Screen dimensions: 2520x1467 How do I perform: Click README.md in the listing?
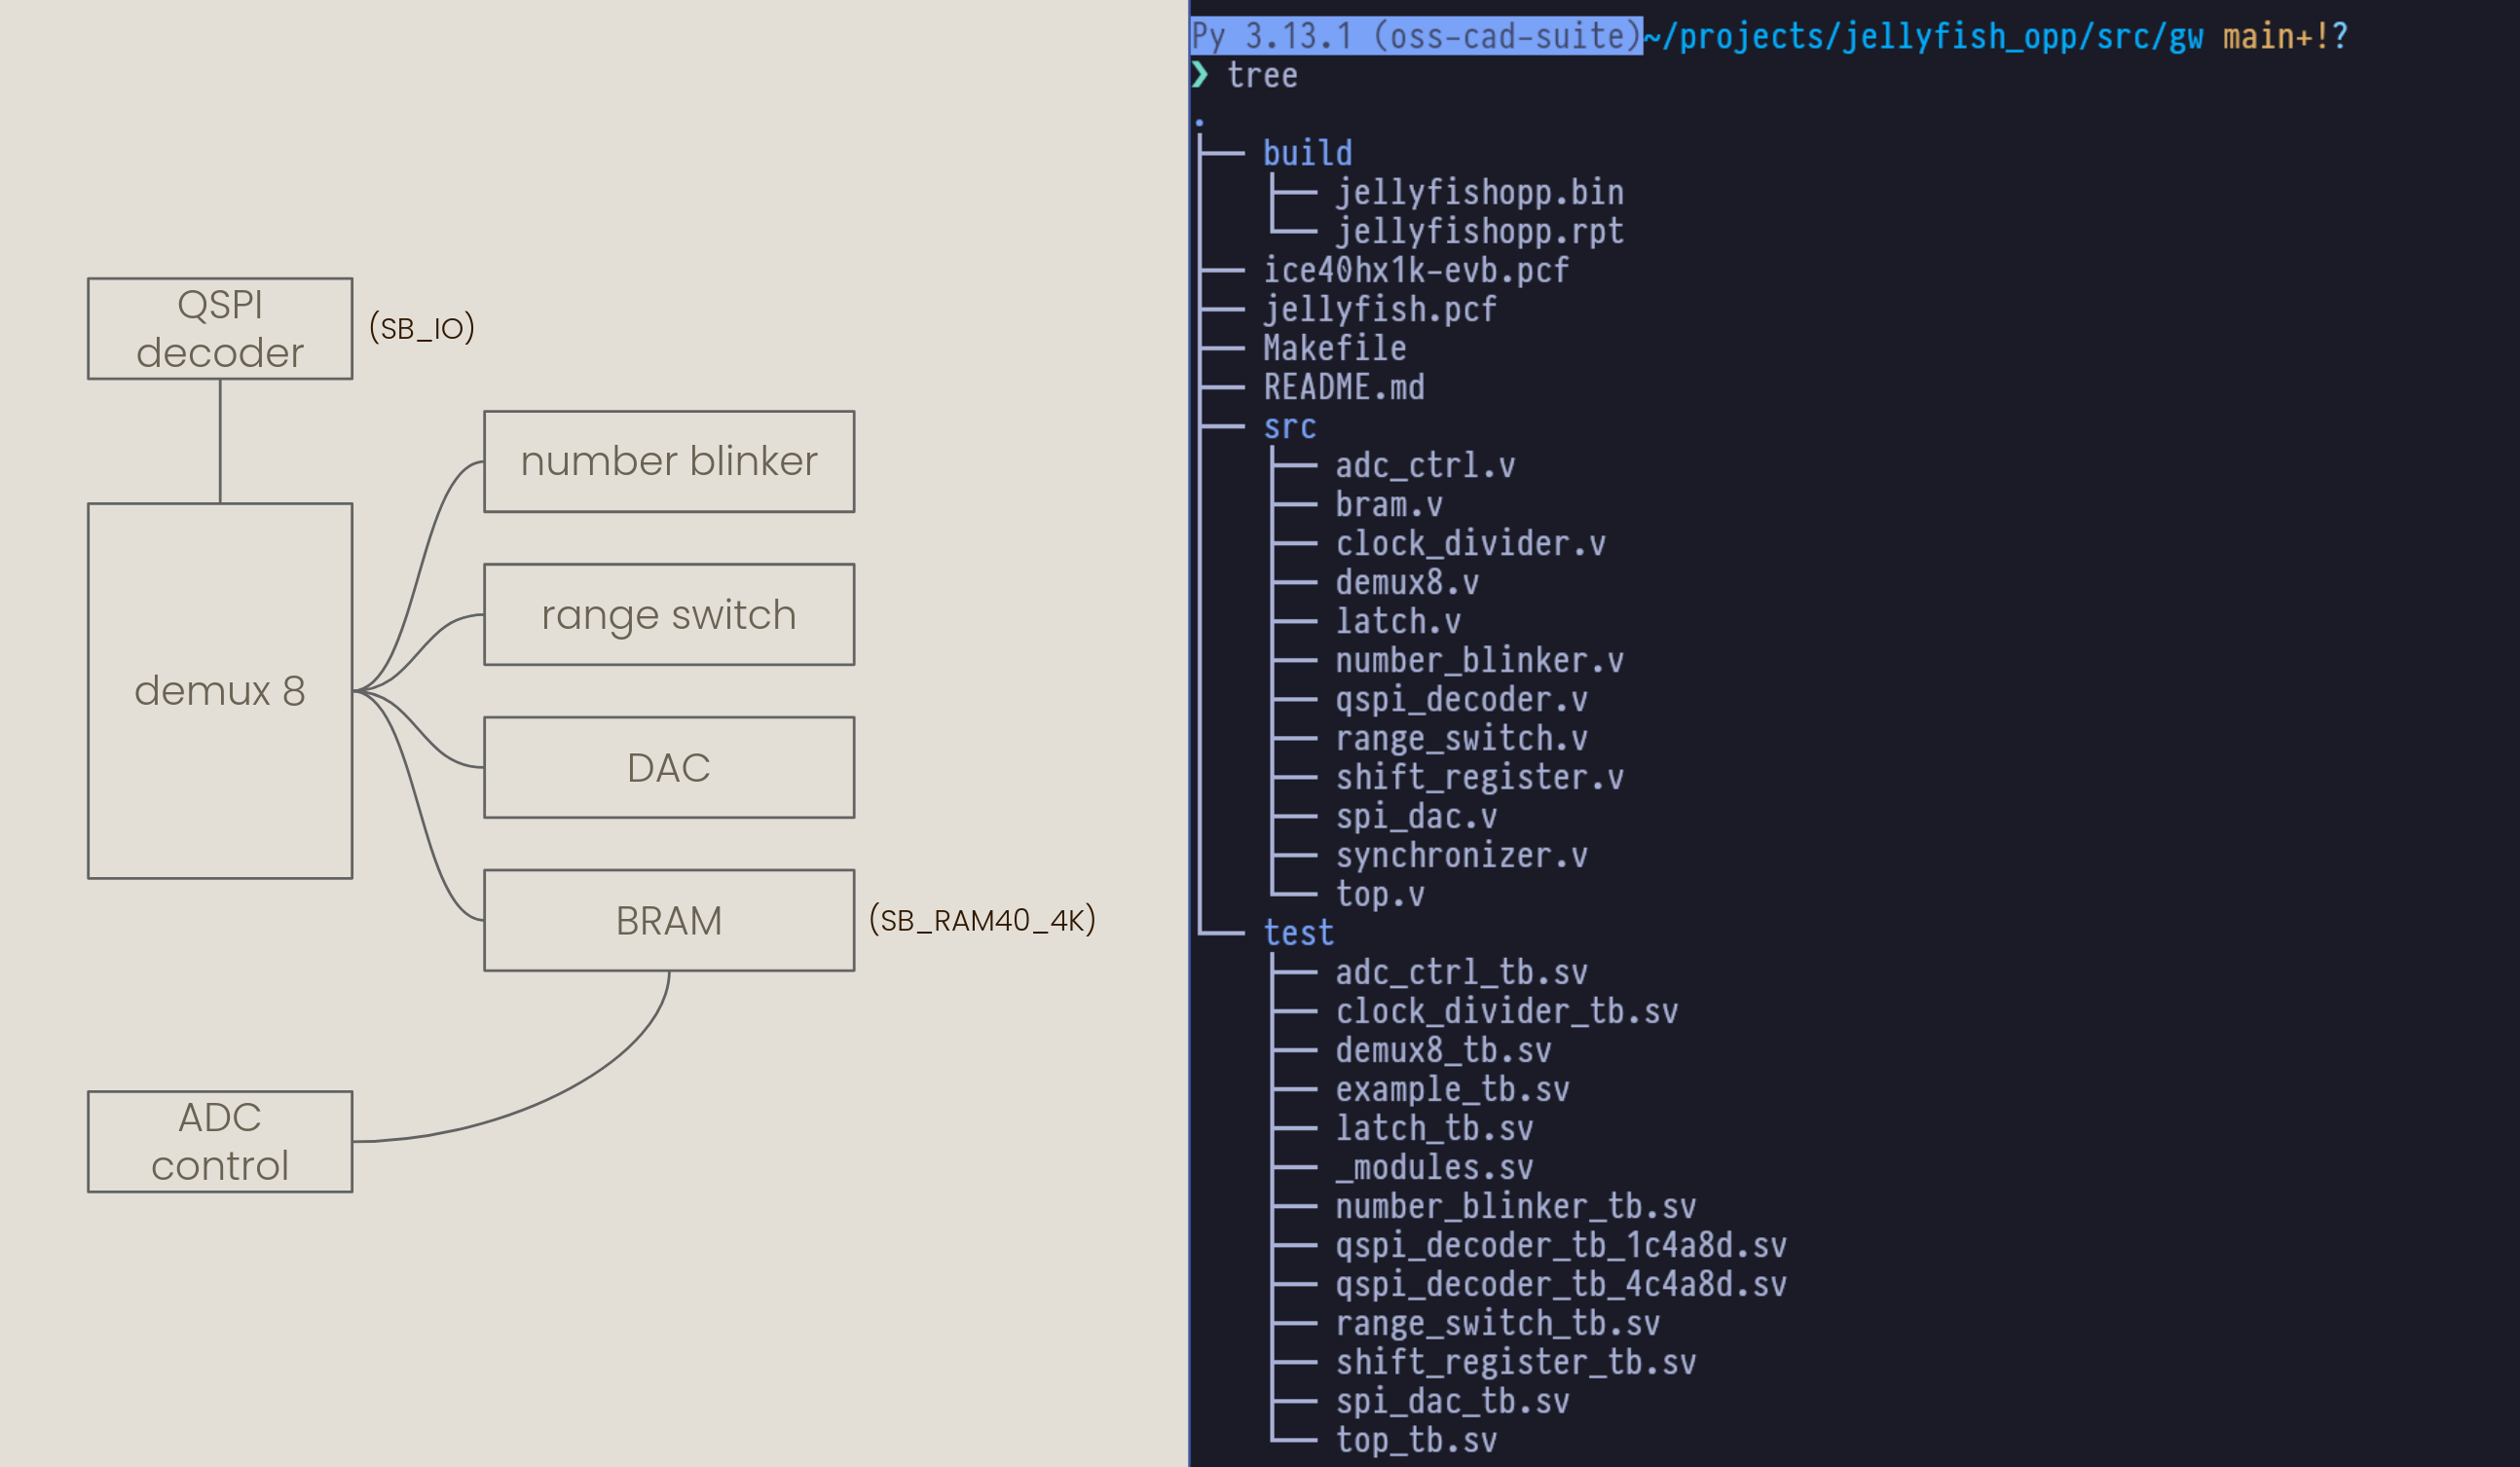pos(1343,387)
